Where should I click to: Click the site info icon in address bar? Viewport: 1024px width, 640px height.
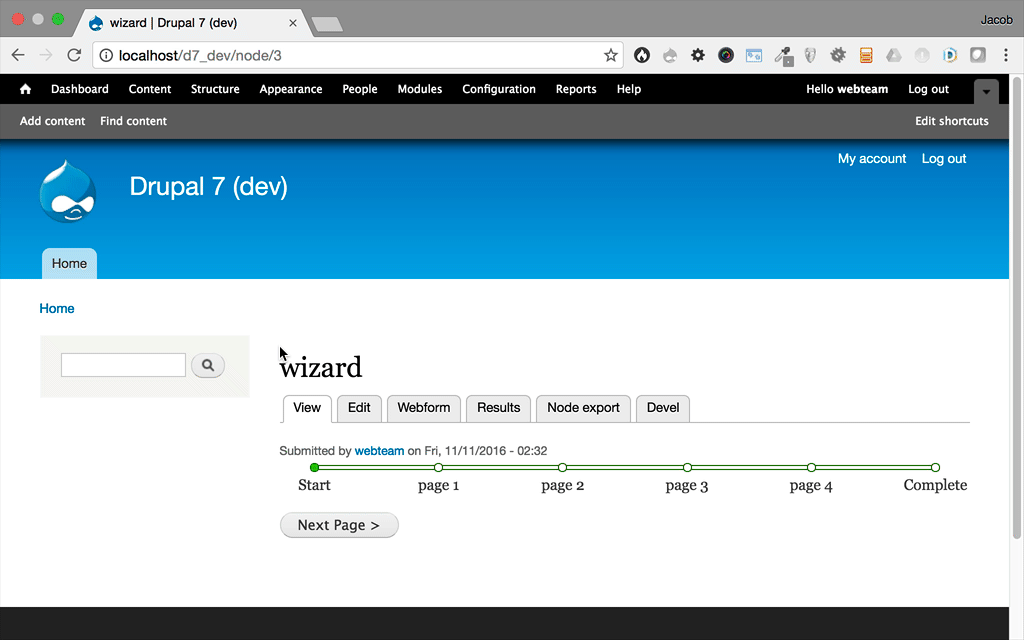[x=106, y=56]
